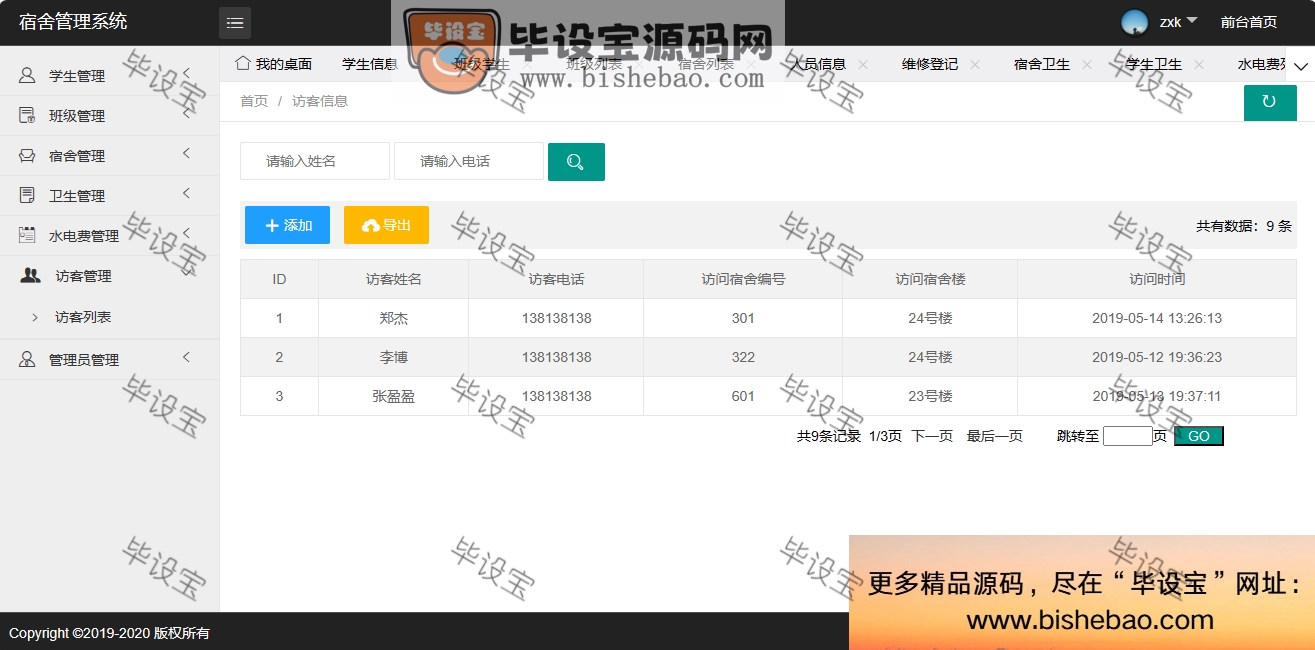1315x650 pixels.
Task: Click the zxk user avatar
Action: (1134, 22)
